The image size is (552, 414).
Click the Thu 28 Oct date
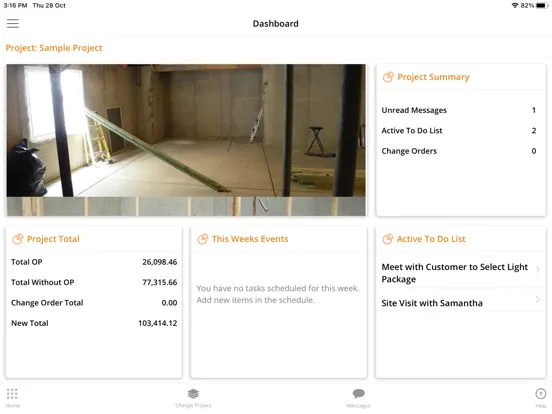49,5
